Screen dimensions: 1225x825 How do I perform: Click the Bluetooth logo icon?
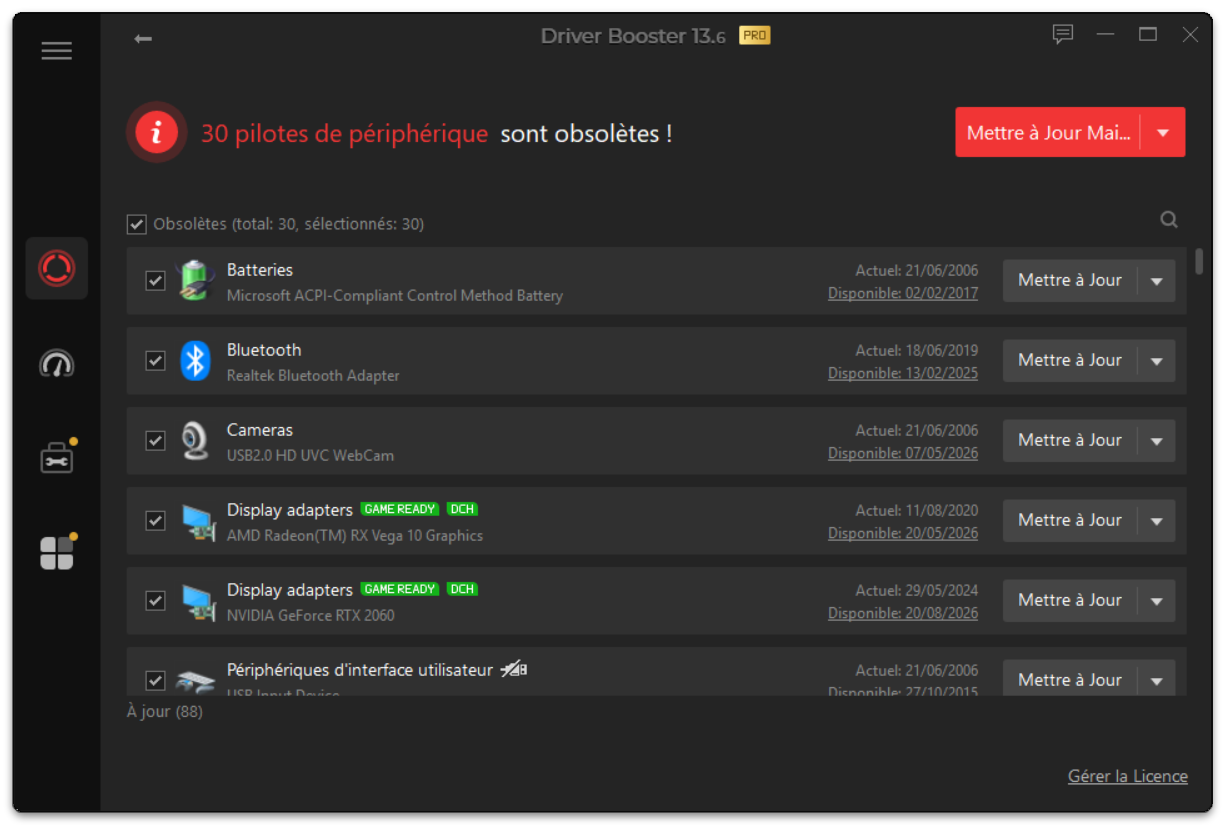(195, 360)
